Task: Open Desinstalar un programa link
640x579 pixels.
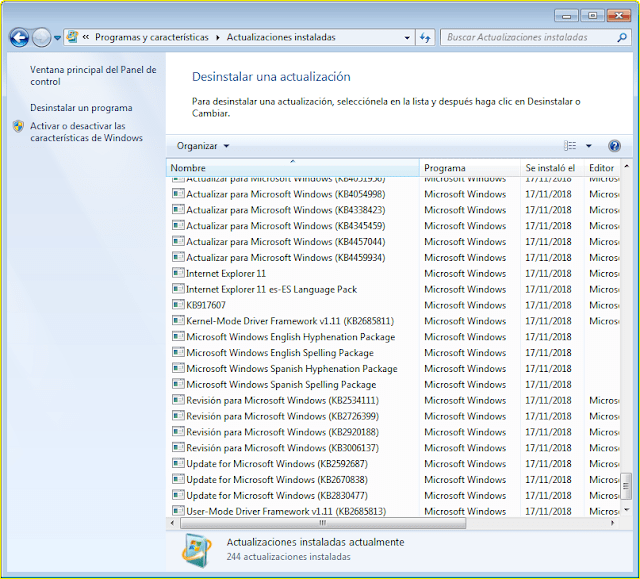Action: tap(81, 108)
